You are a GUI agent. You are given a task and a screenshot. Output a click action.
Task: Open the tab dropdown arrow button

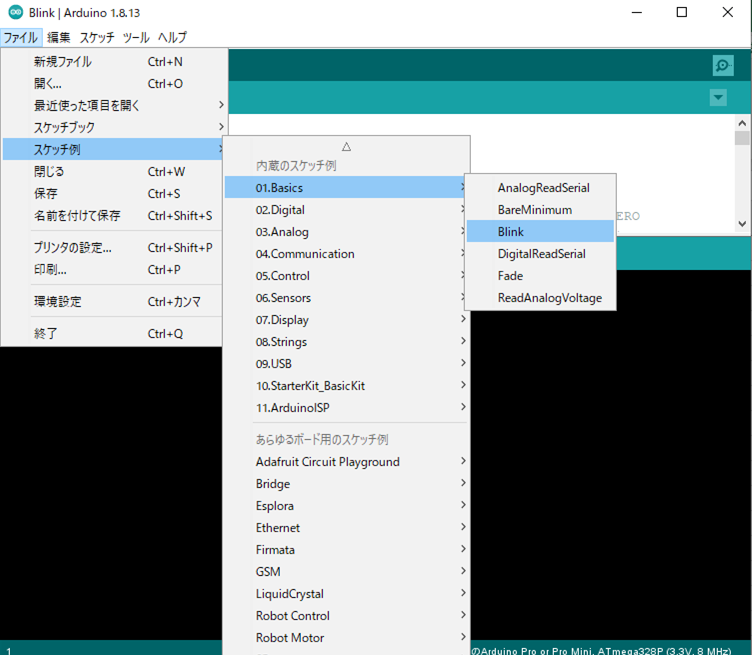tap(718, 97)
